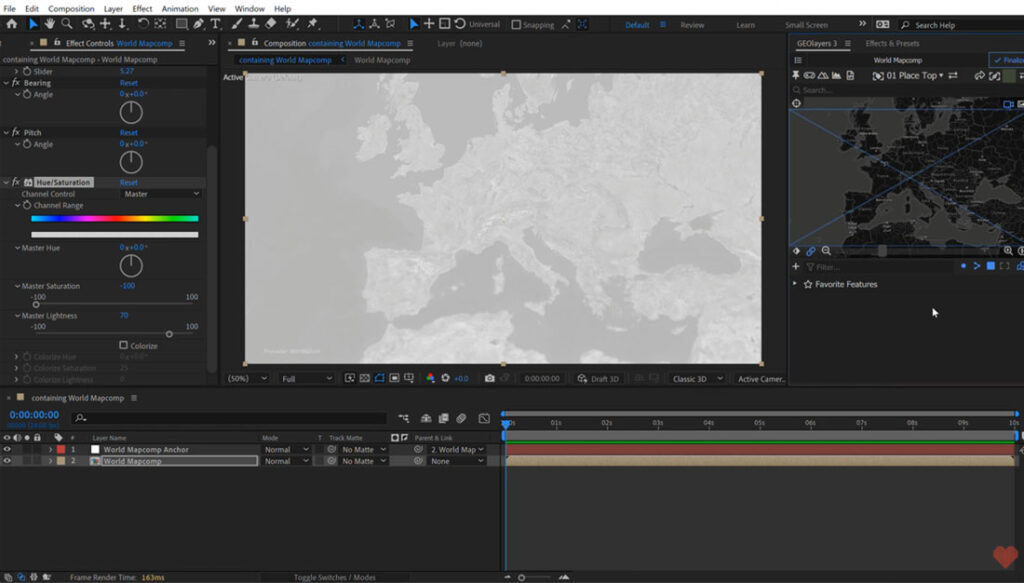The width and height of the screenshot is (1024, 583).
Task: Select the Zoom magnifier tool
Action: 67,24
